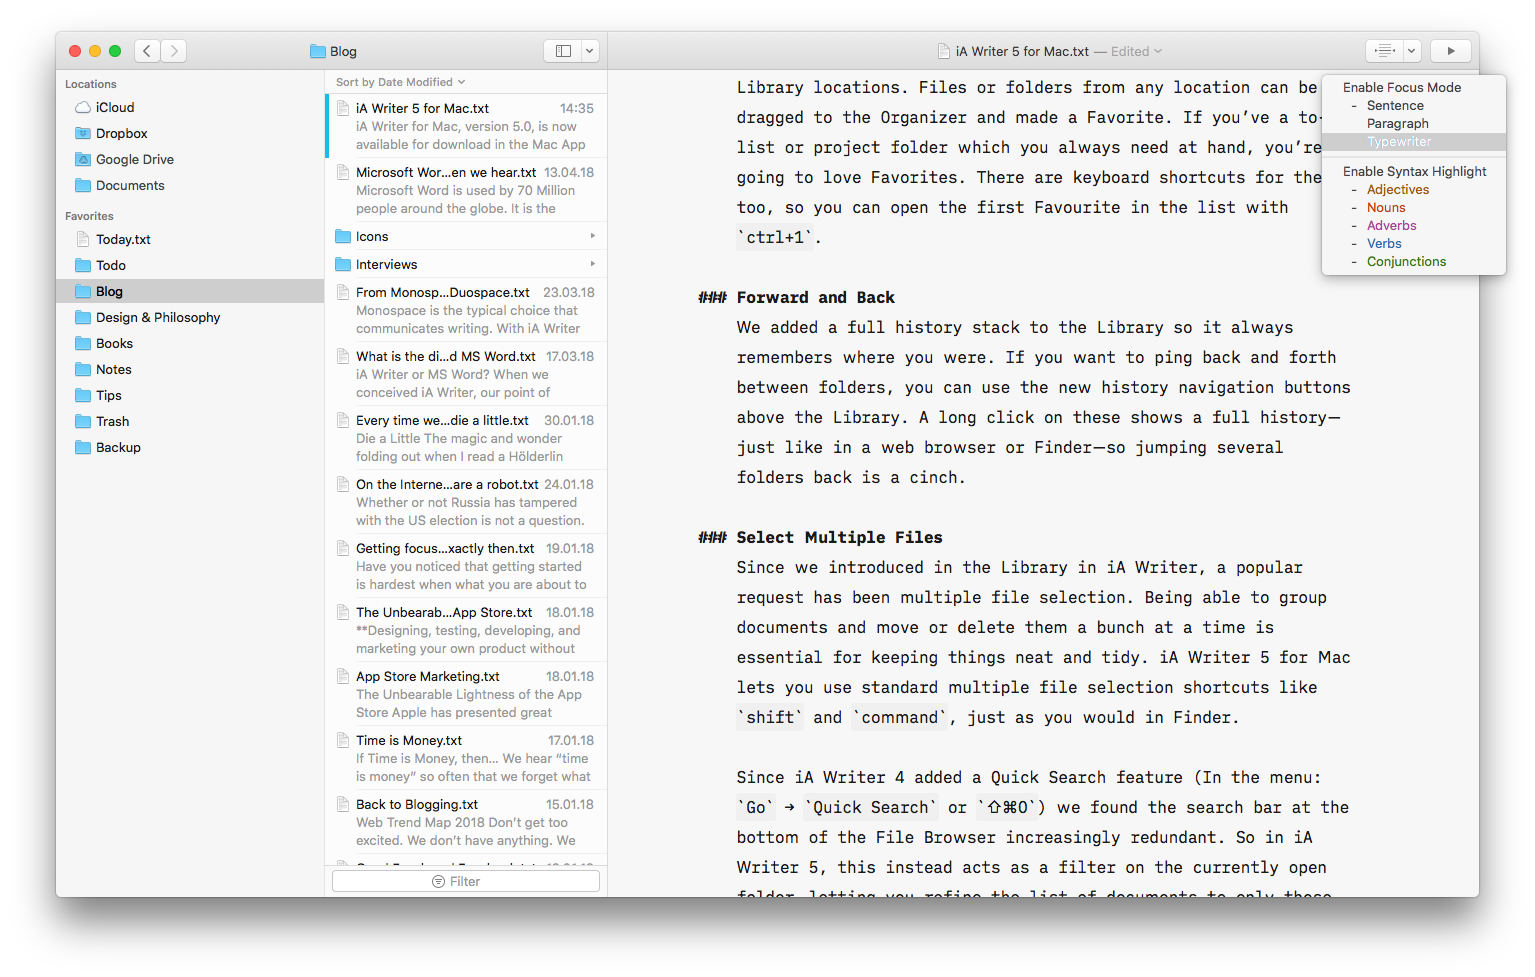Open On the Interne...are a robot.txt
Viewport: 1535px width, 977px height.
(466, 502)
